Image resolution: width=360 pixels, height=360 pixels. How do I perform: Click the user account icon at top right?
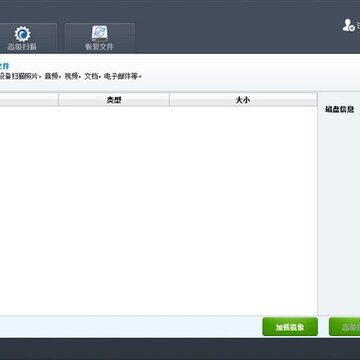348,25
